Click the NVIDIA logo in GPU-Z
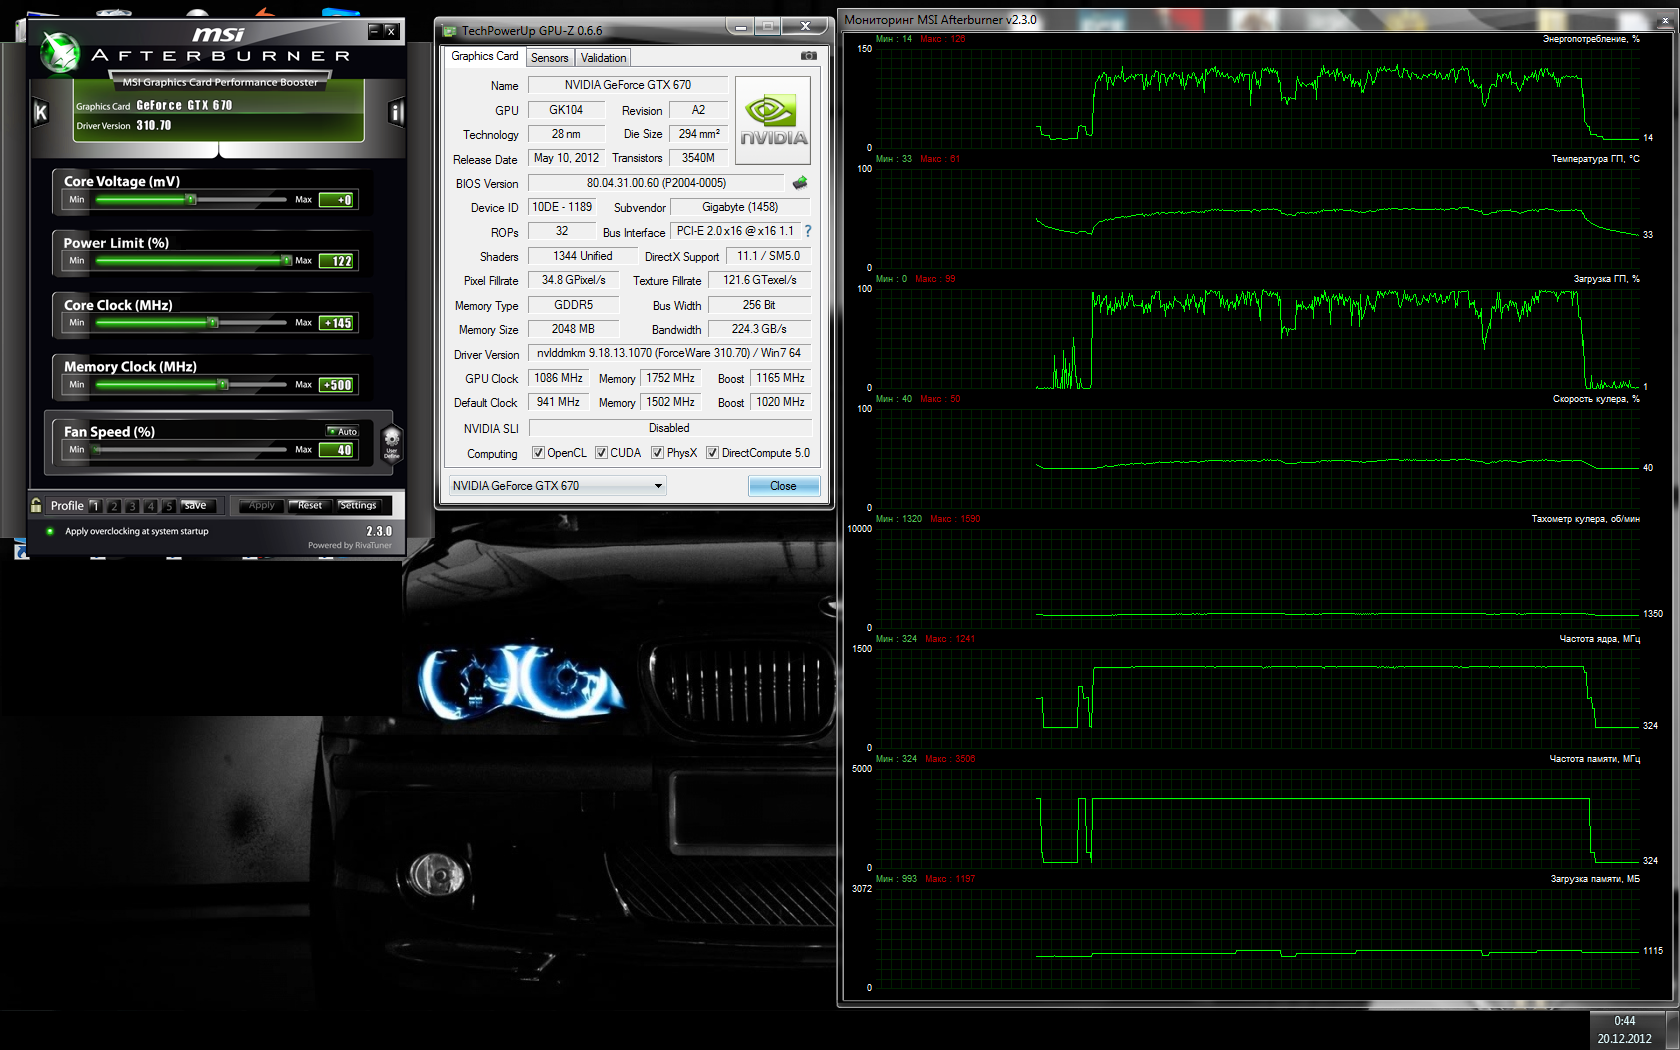The height and width of the screenshot is (1050, 1680). [773, 120]
